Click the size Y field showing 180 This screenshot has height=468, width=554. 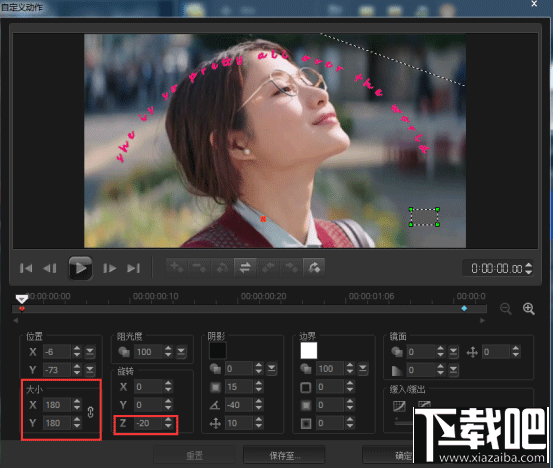tap(57, 423)
